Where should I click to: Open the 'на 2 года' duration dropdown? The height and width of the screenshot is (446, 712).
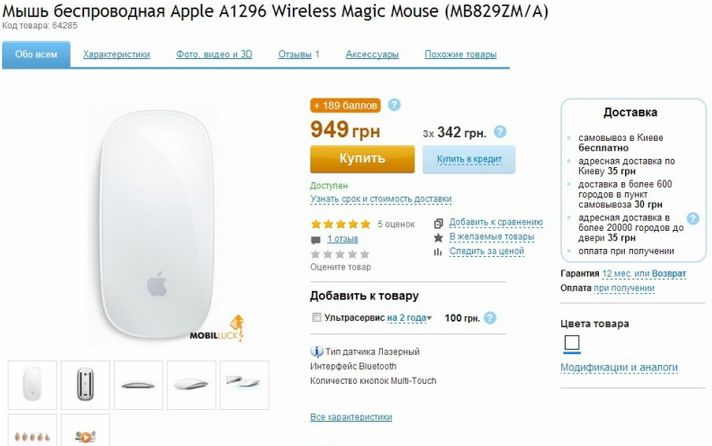pyautogui.click(x=410, y=317)
